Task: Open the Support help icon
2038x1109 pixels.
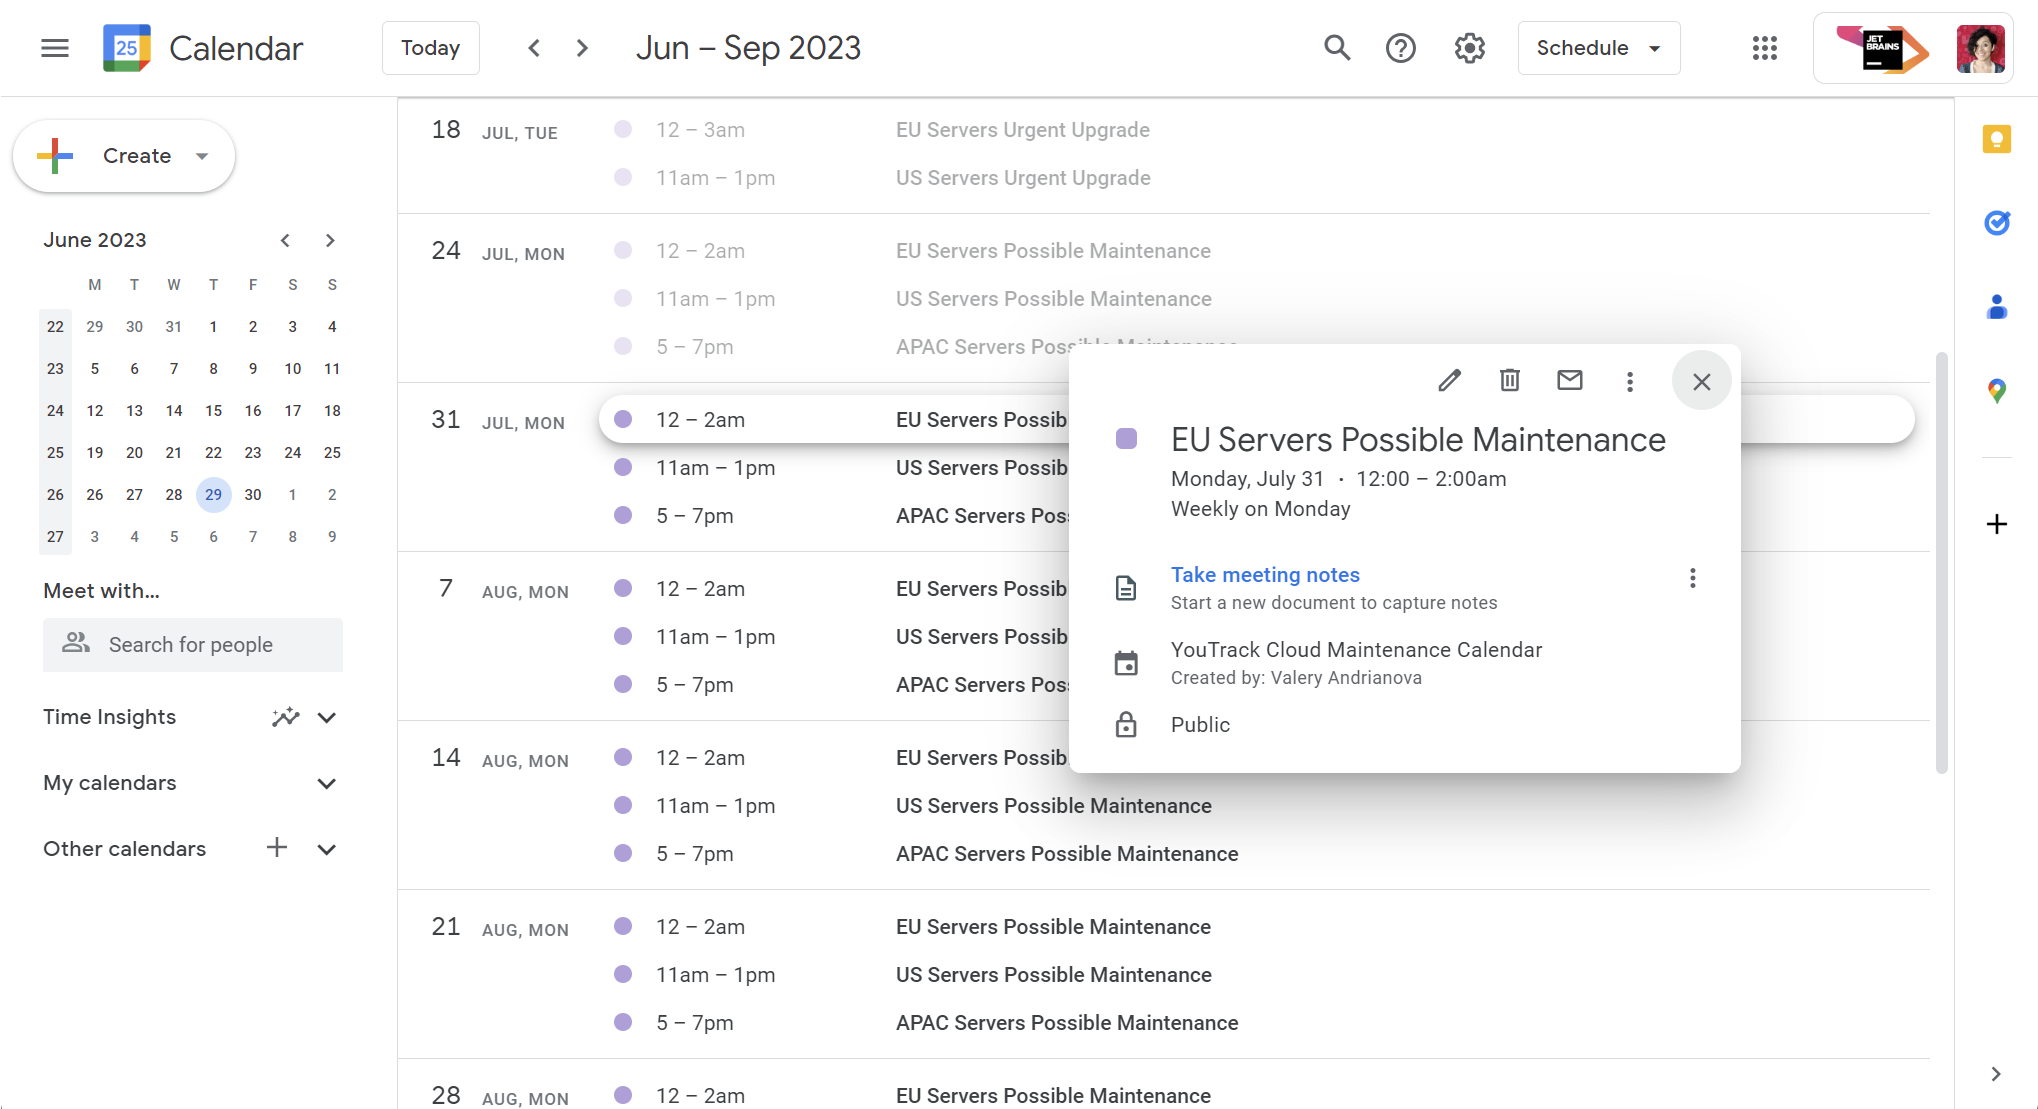Action: pos(1401,47)
